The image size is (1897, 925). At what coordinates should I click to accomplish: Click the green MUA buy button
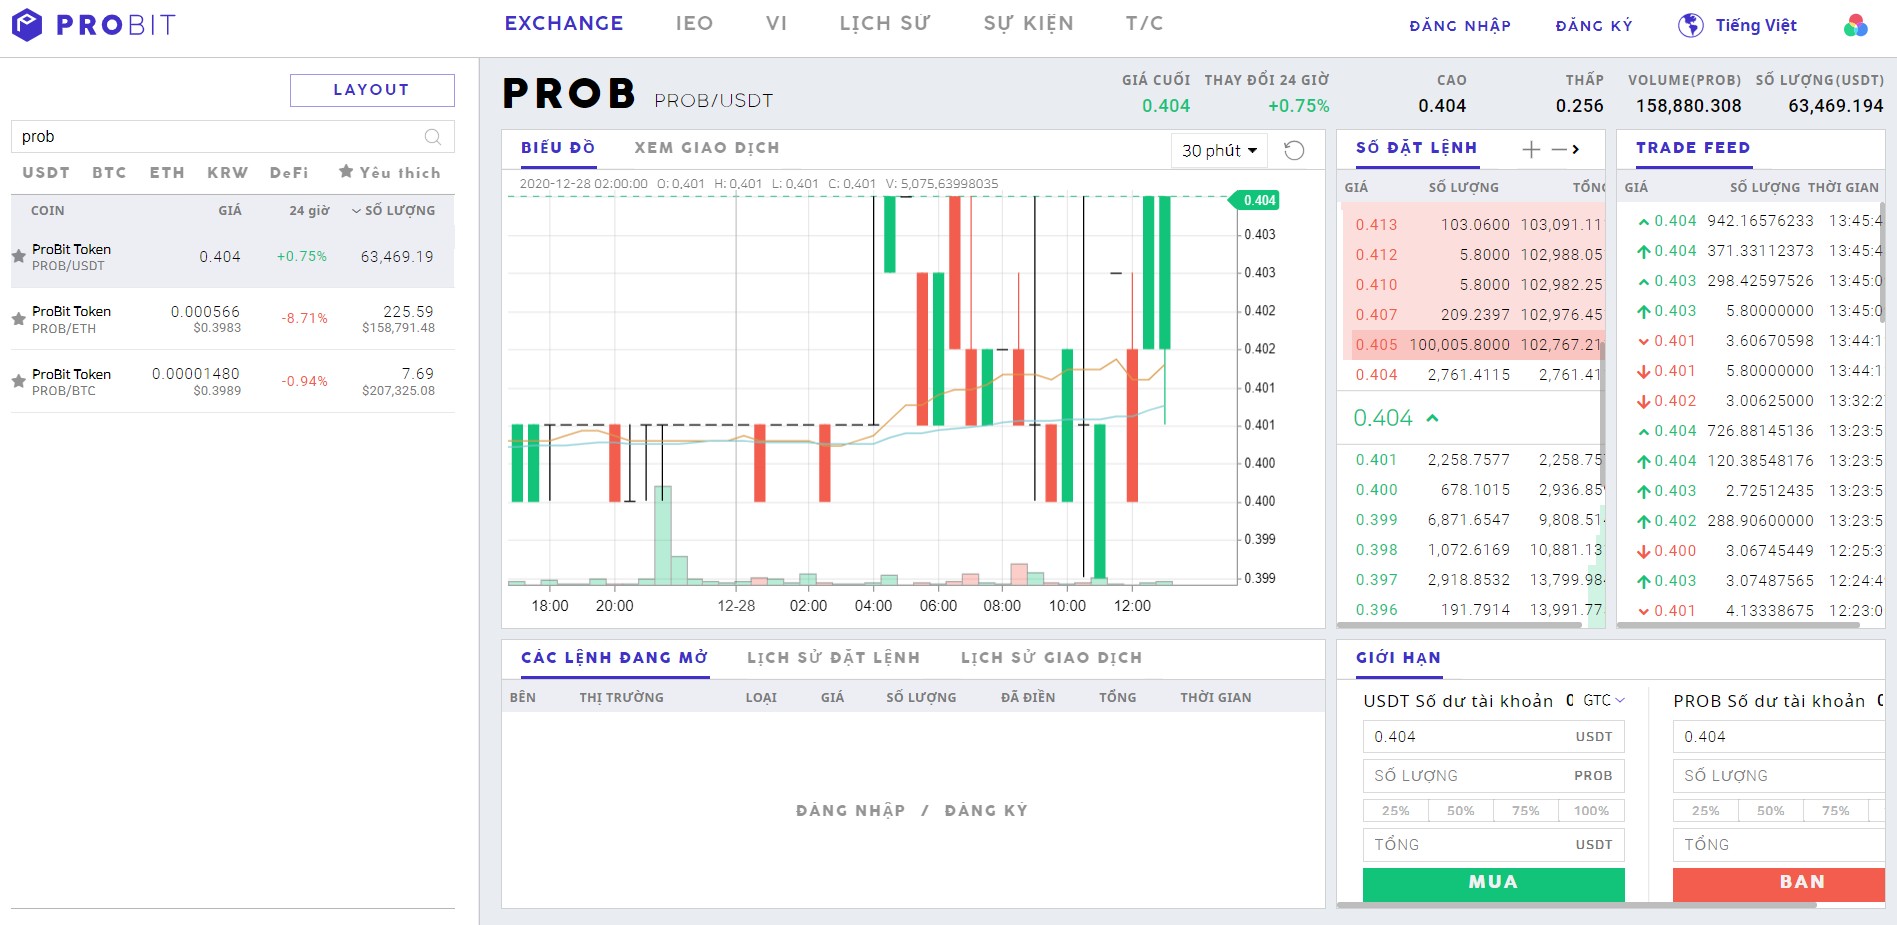pyautogui.click(x=1493, y=883)
